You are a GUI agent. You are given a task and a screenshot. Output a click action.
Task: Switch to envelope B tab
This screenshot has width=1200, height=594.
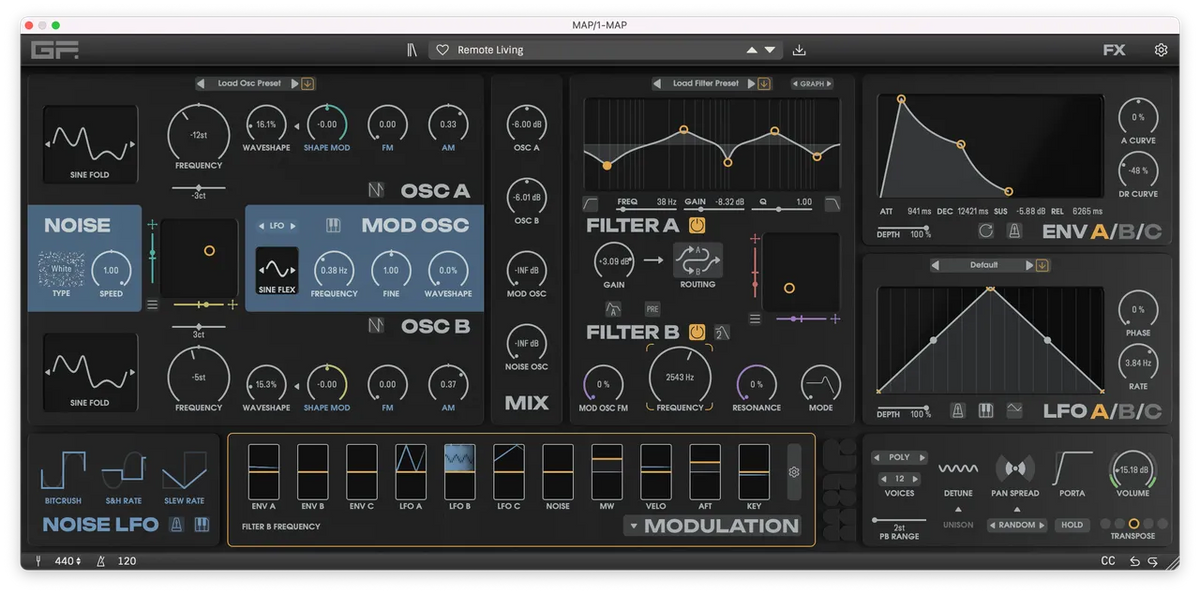[1128, 233]
